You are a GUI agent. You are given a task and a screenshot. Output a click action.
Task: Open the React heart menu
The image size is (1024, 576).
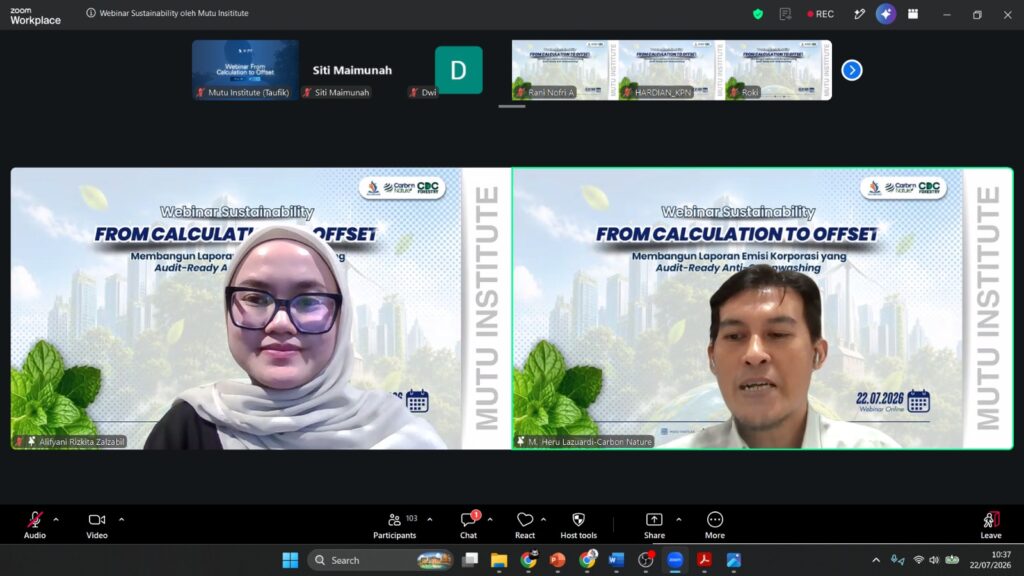coord(525,525)
